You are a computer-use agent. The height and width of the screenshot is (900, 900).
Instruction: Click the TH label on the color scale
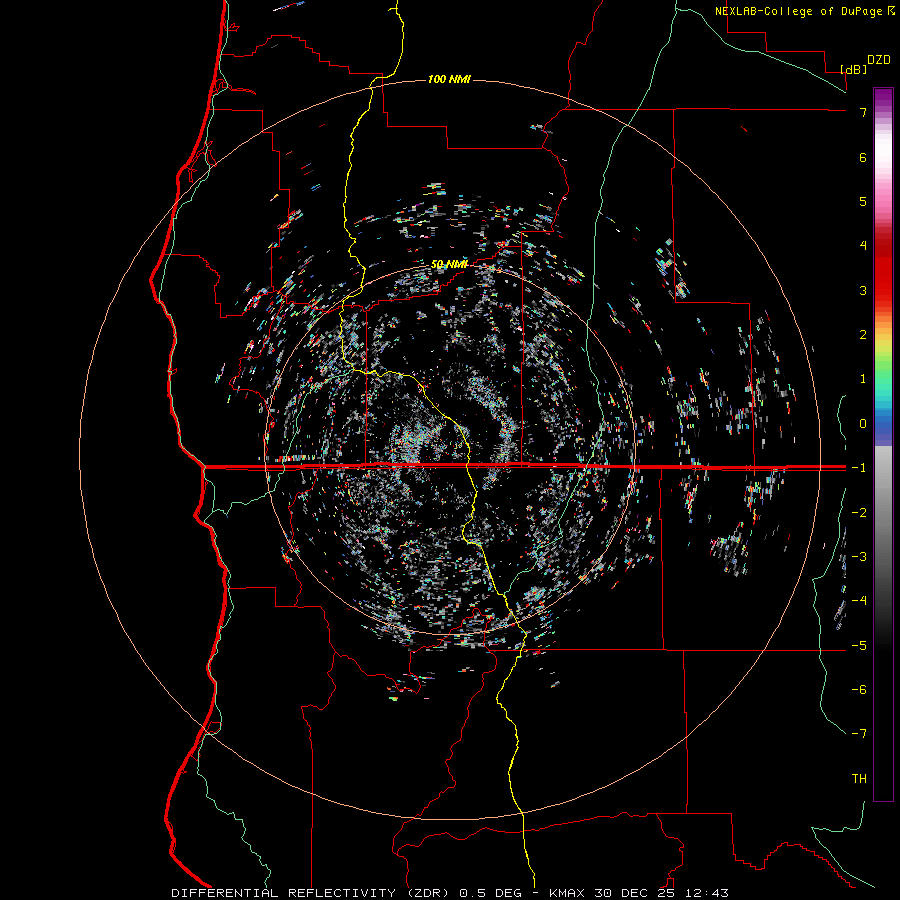859,779
